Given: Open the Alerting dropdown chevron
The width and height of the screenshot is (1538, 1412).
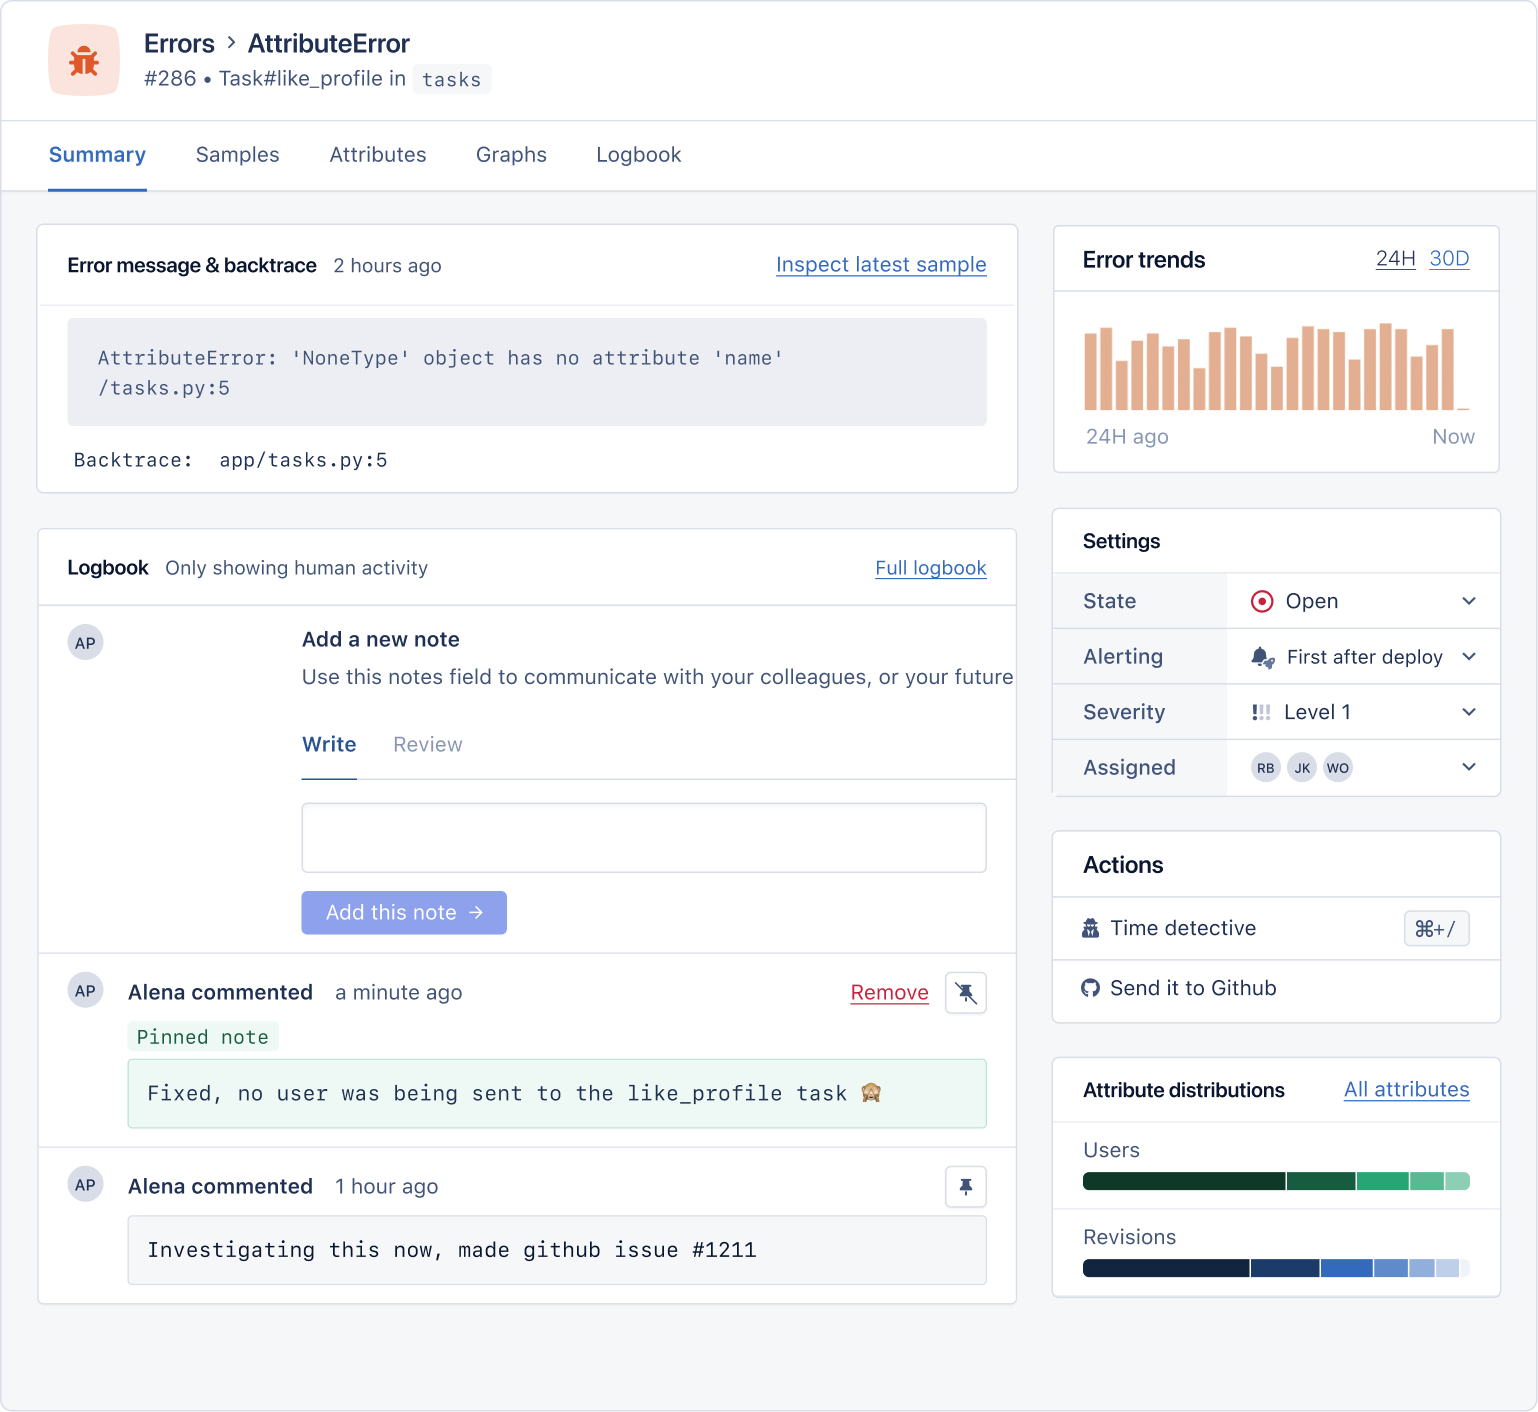Looking at the screenshot, I should coord(1468,657).
